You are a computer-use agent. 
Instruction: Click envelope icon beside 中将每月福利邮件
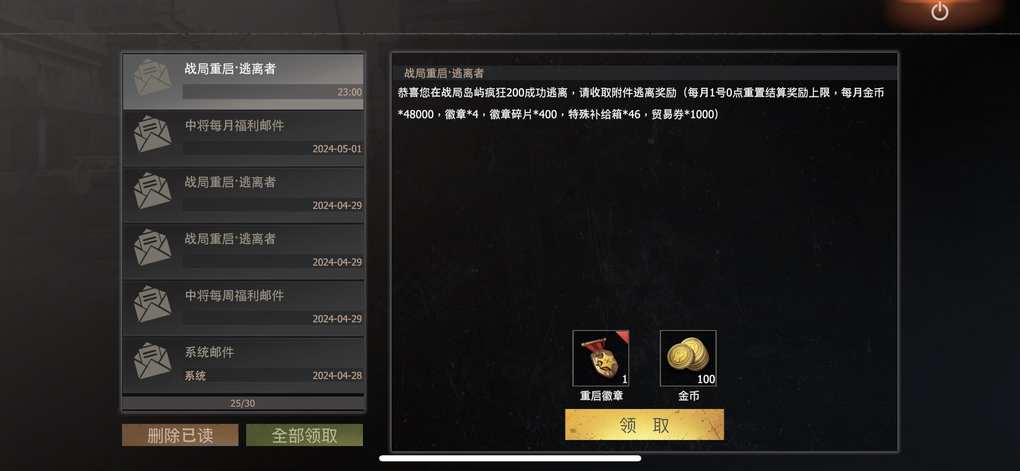[x=152, y=134]
